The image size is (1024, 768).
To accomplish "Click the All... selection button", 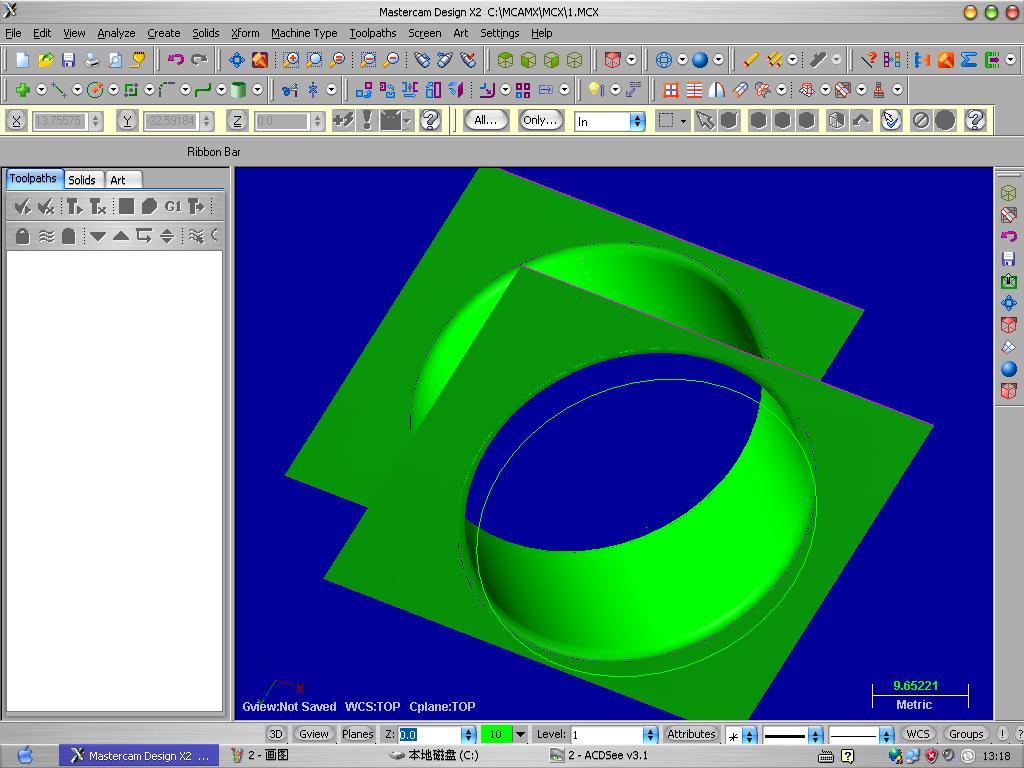I will [486, 120].
